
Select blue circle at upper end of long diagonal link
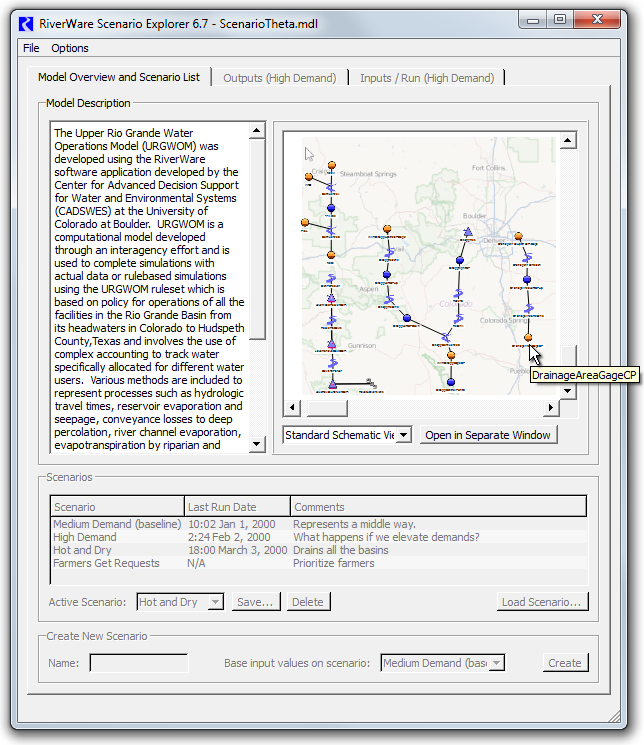click(x=407, y=318)
